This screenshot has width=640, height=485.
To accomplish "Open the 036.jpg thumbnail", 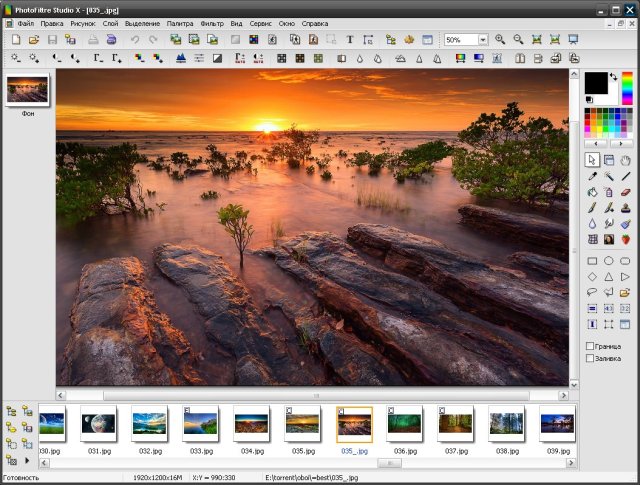I will [405, 424].
